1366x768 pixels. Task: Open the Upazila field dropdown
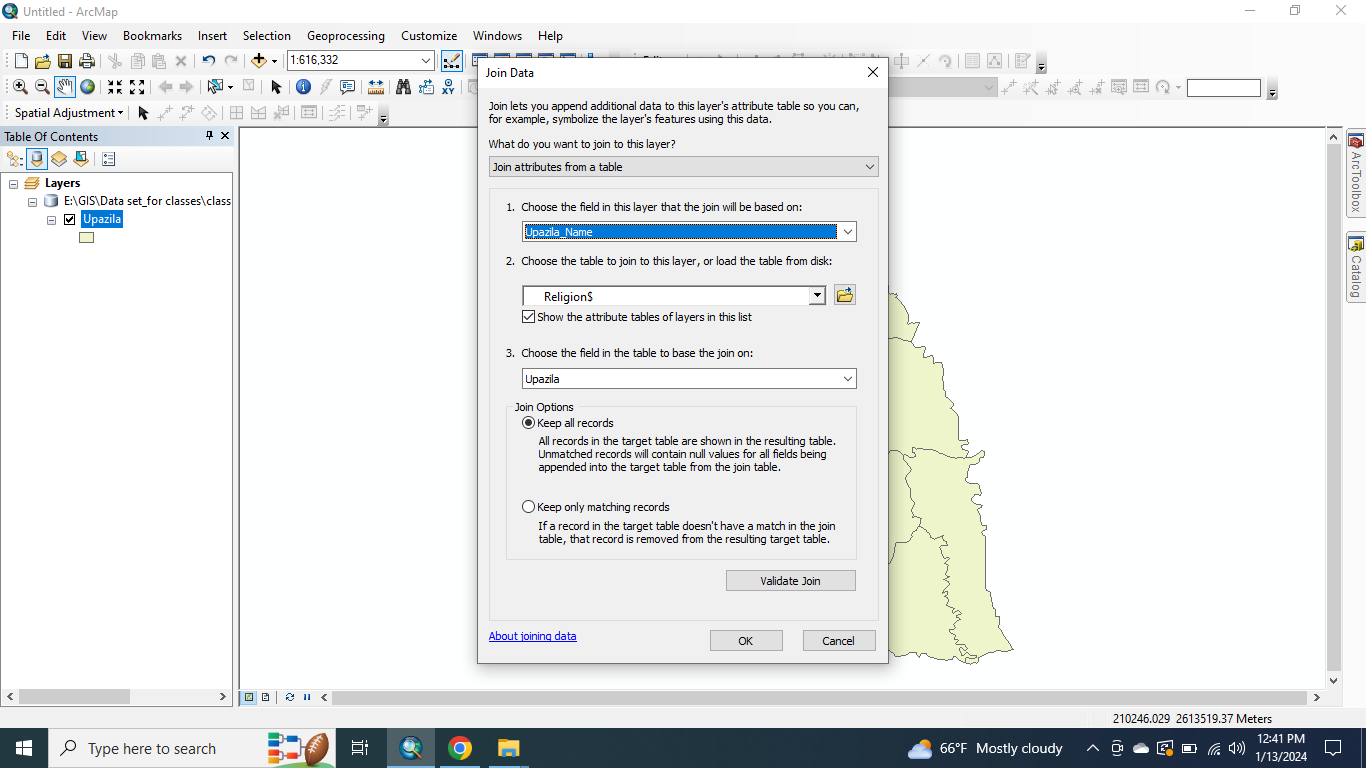pos(849,378)
